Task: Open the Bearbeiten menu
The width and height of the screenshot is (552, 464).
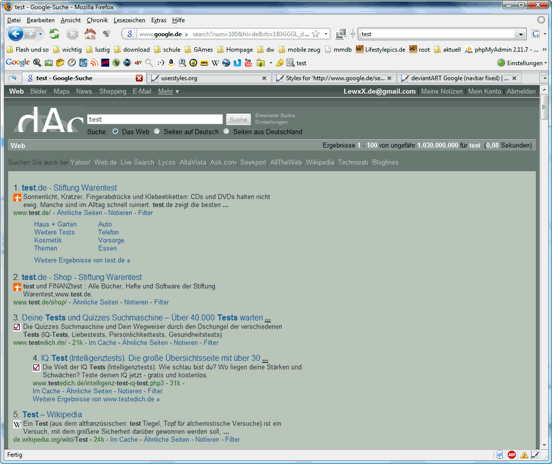Action: pyautogui.click(x=41, y=20)
